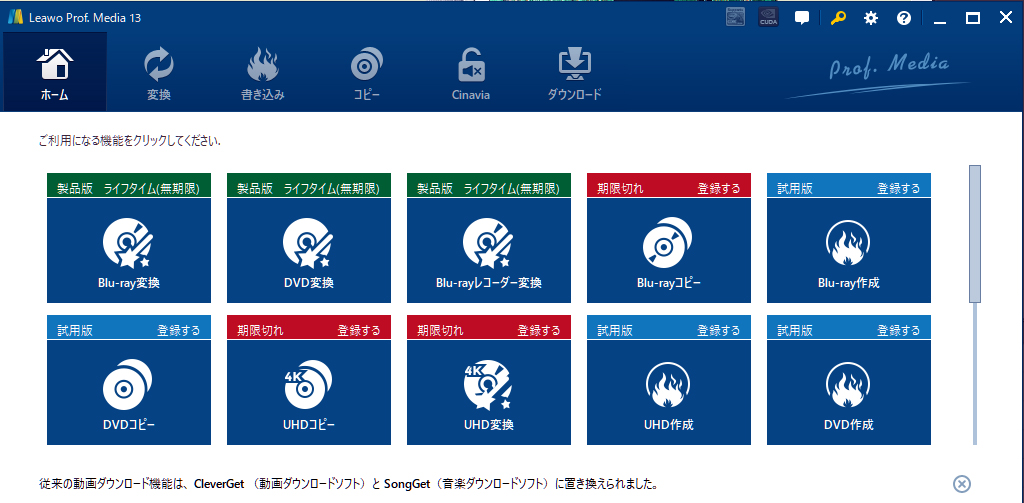Image resolution: width=1024 pixels, height=503 pixels.
Task: Maximize the Leawo Prof. Media window
Action: 973,18
